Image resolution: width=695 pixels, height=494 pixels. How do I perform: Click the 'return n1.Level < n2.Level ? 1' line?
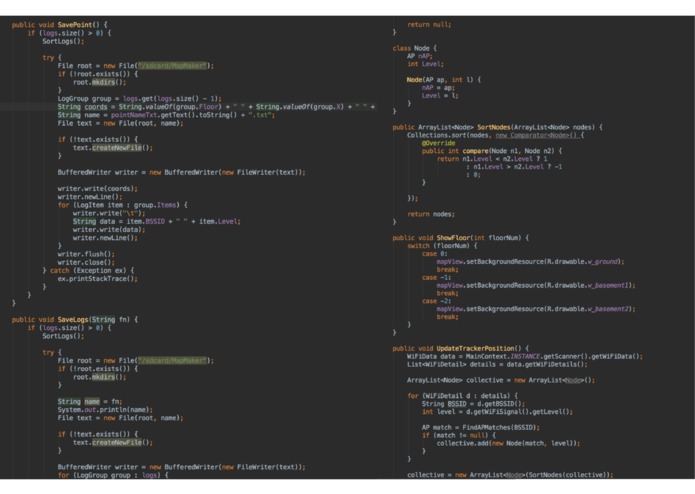tap(492, 159)
